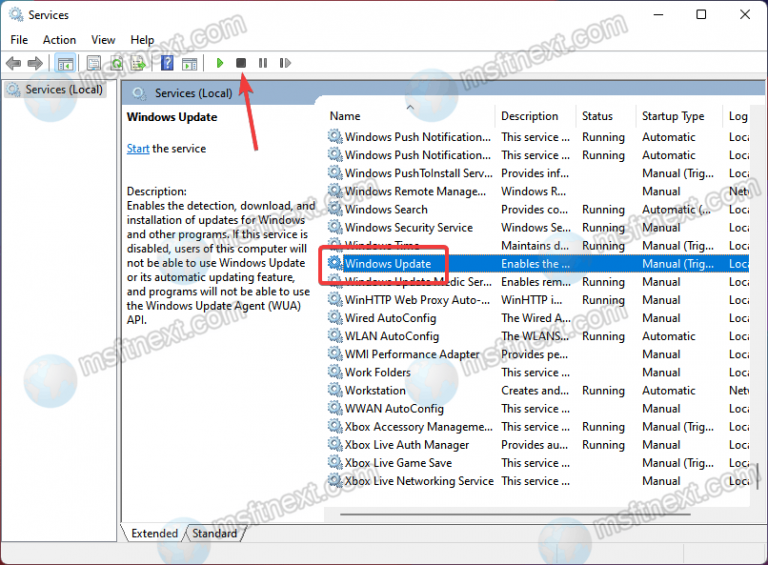The height and width of the screenshot is (565, 768).
Task: Select the Windows Update service row
Action: point(537,264)
